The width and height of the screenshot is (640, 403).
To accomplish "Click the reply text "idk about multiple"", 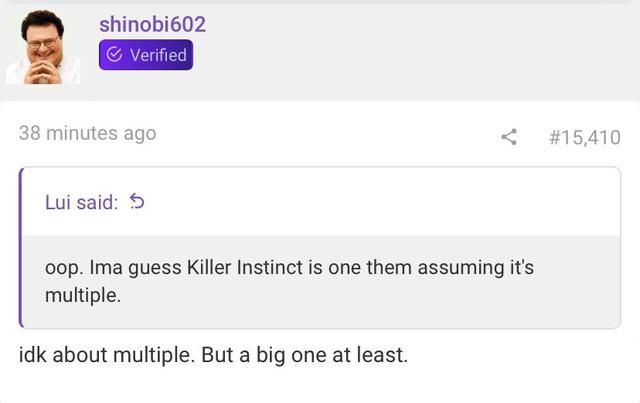I will (102, 356).
